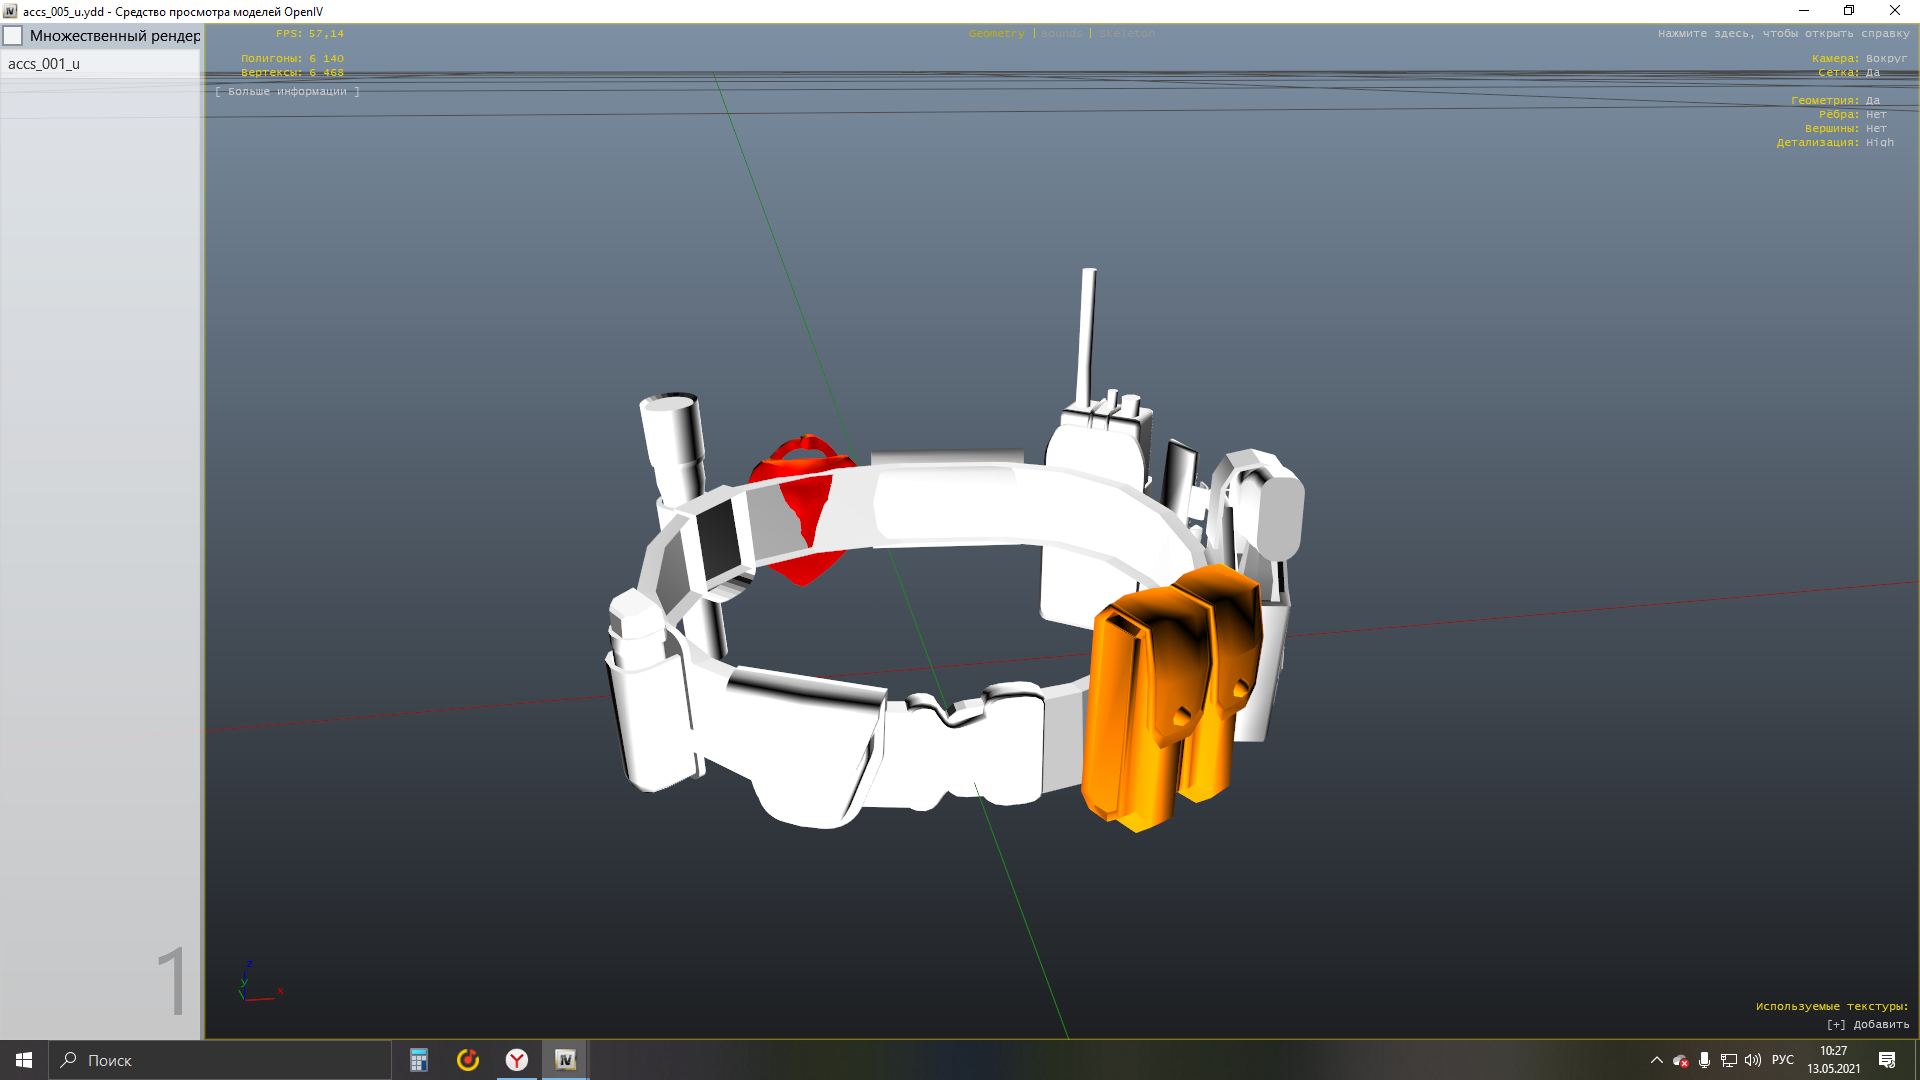Change the Детализация detail level
Viewport: 1920px width, 1080px height.
point(1879,143)
